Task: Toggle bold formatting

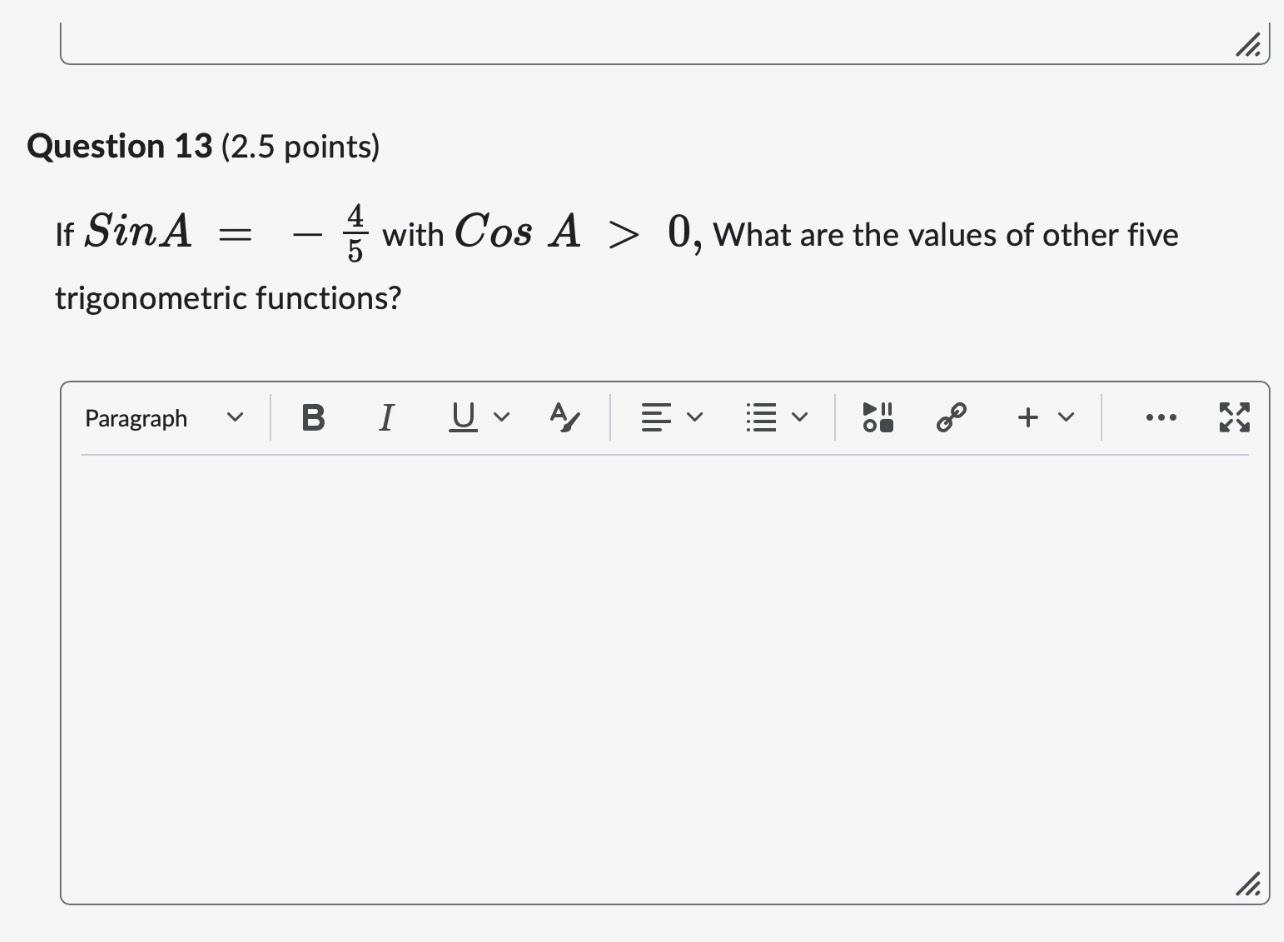Action: tap(313, 418)
